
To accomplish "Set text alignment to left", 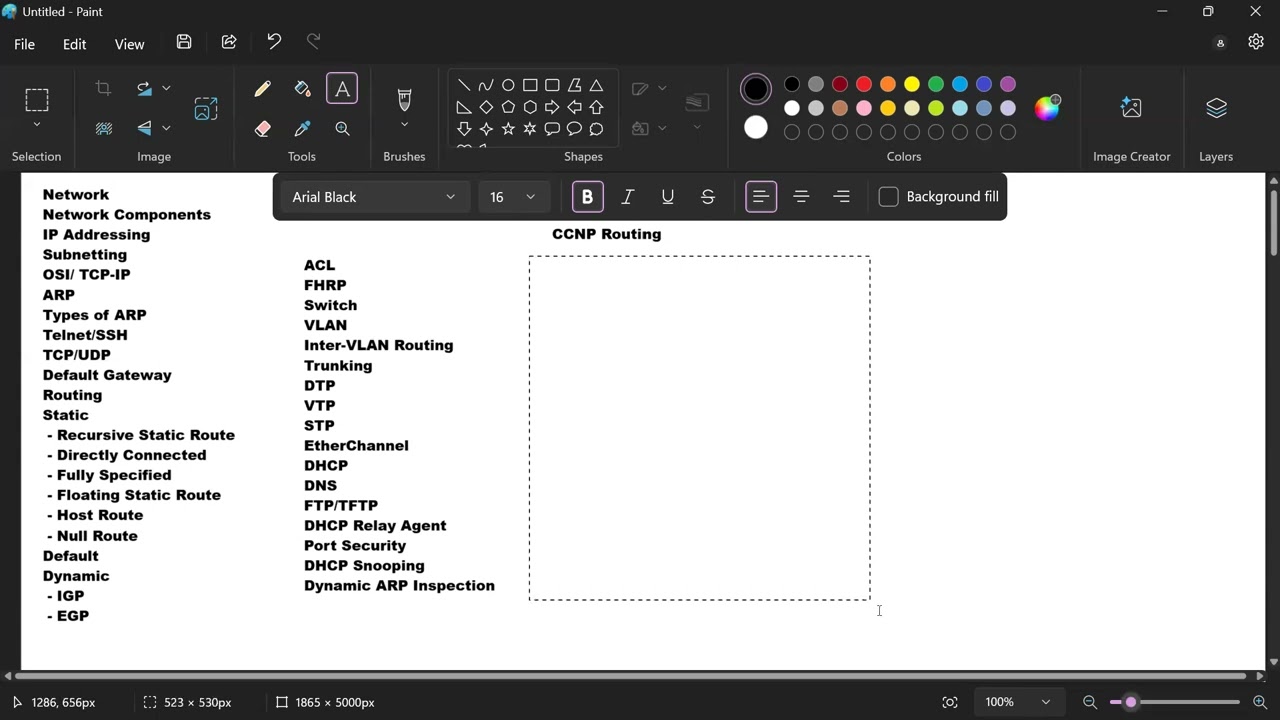I will coord(762,197).
